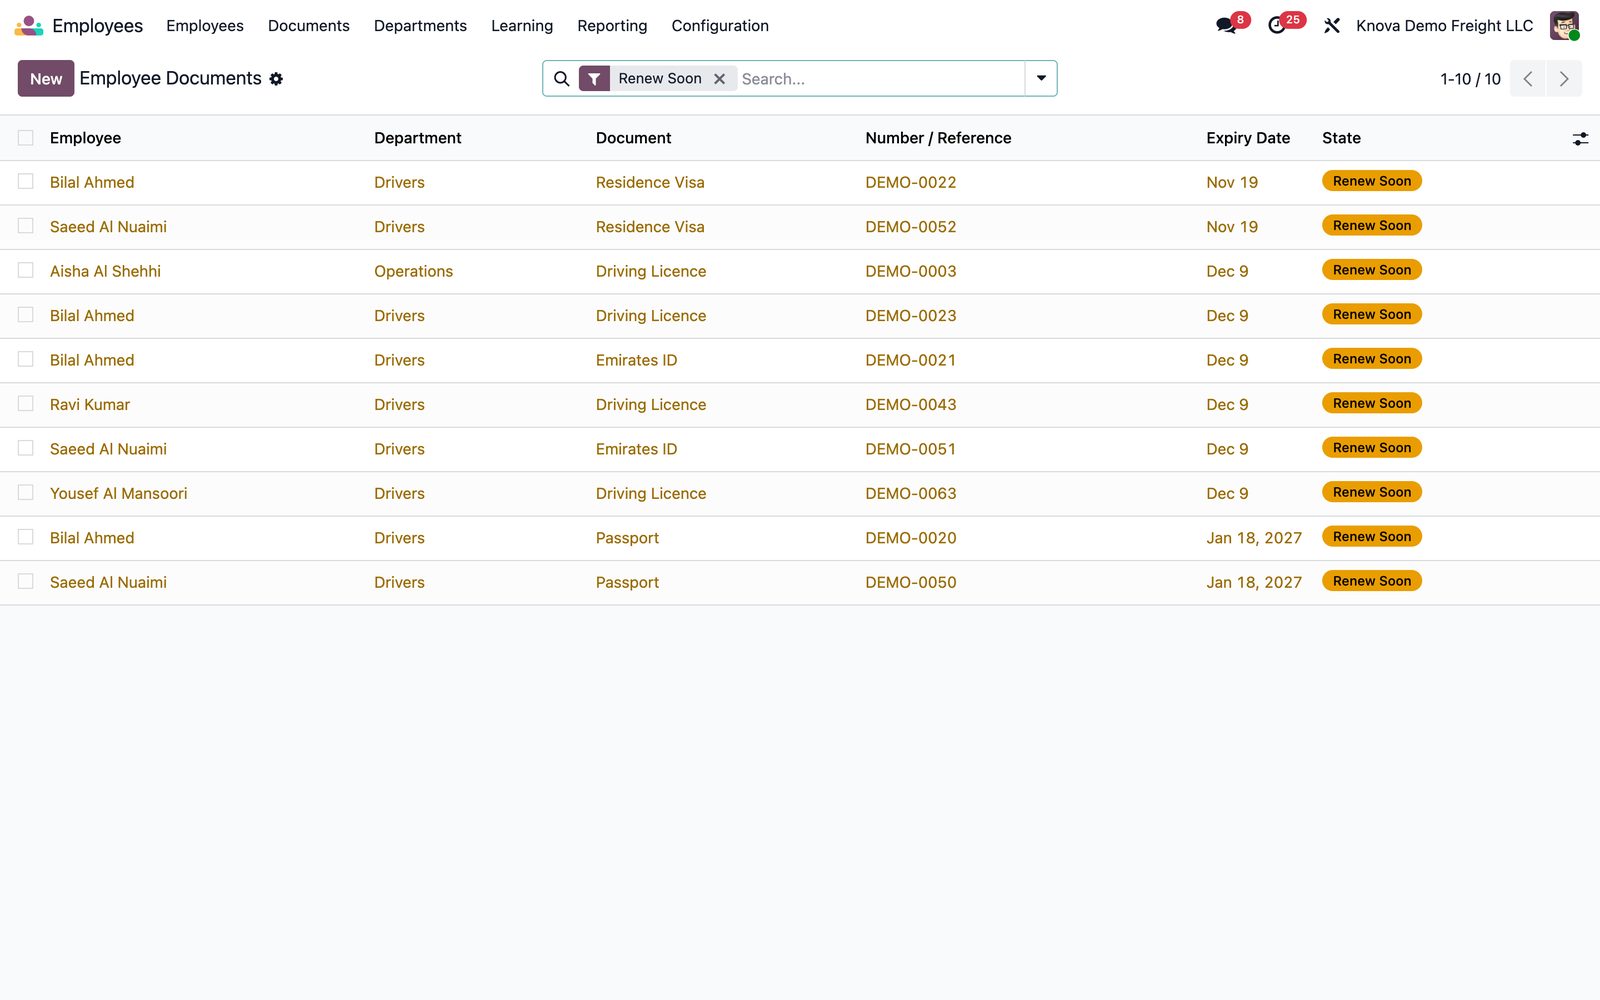Open the Reporting menu
This screenshot has height=1000, width=1600.
(x=612, y=26)
